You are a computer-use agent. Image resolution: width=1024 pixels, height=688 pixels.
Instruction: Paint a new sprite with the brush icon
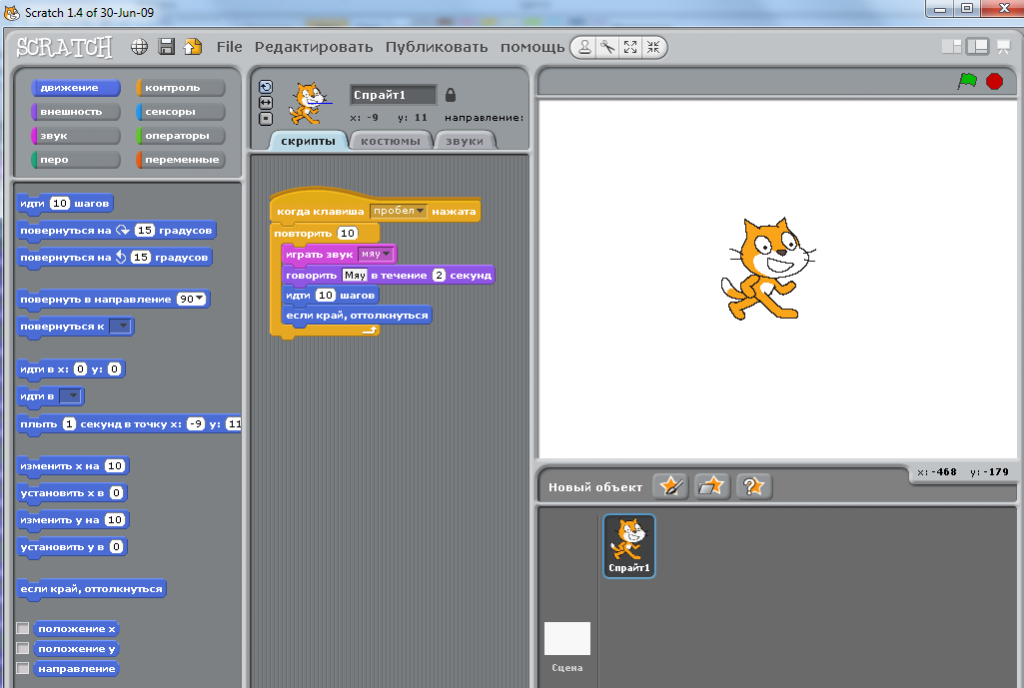pos(671,487)
